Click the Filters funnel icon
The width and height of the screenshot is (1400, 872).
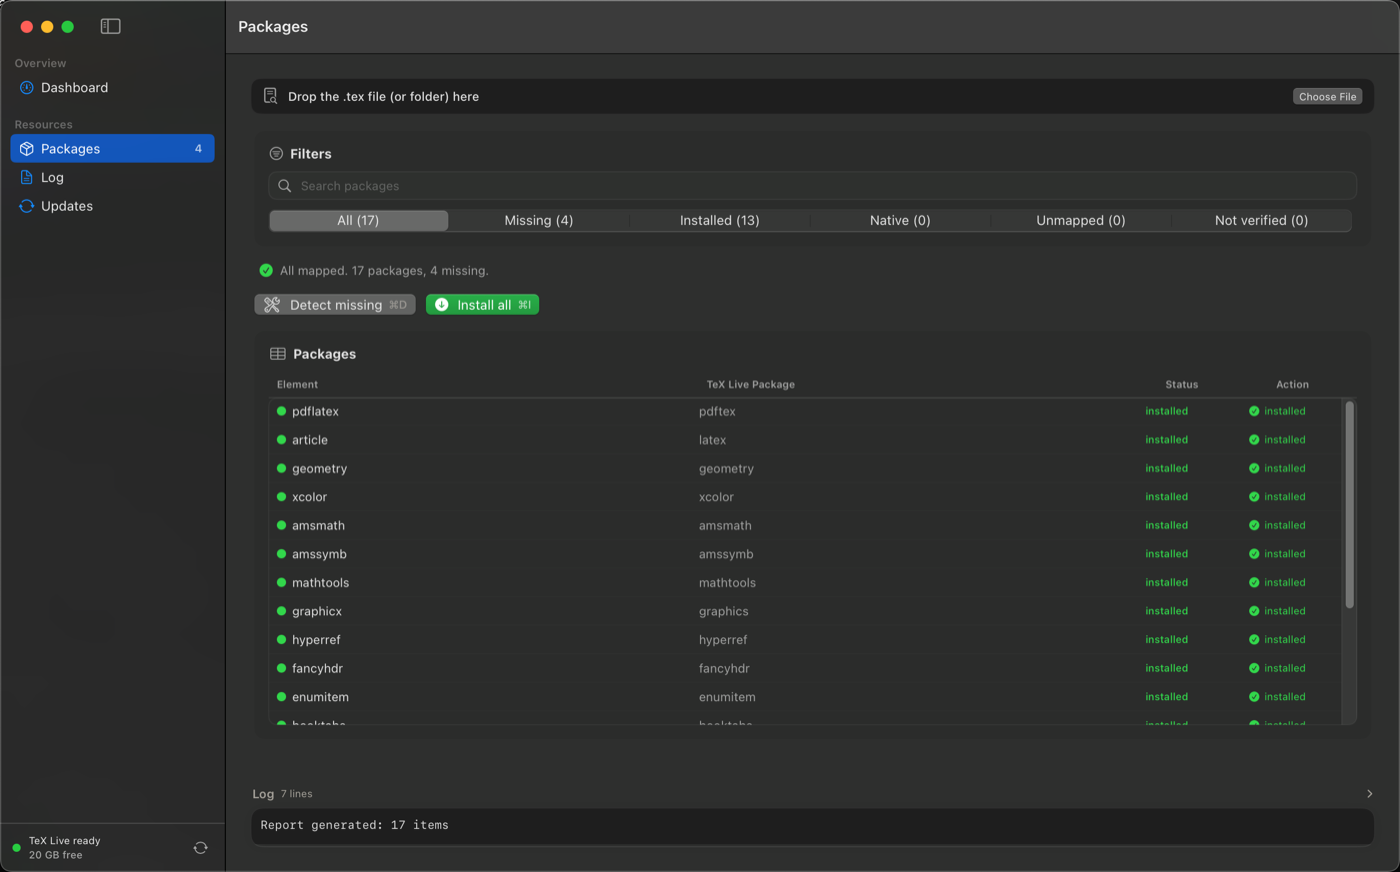coord(276,154)
